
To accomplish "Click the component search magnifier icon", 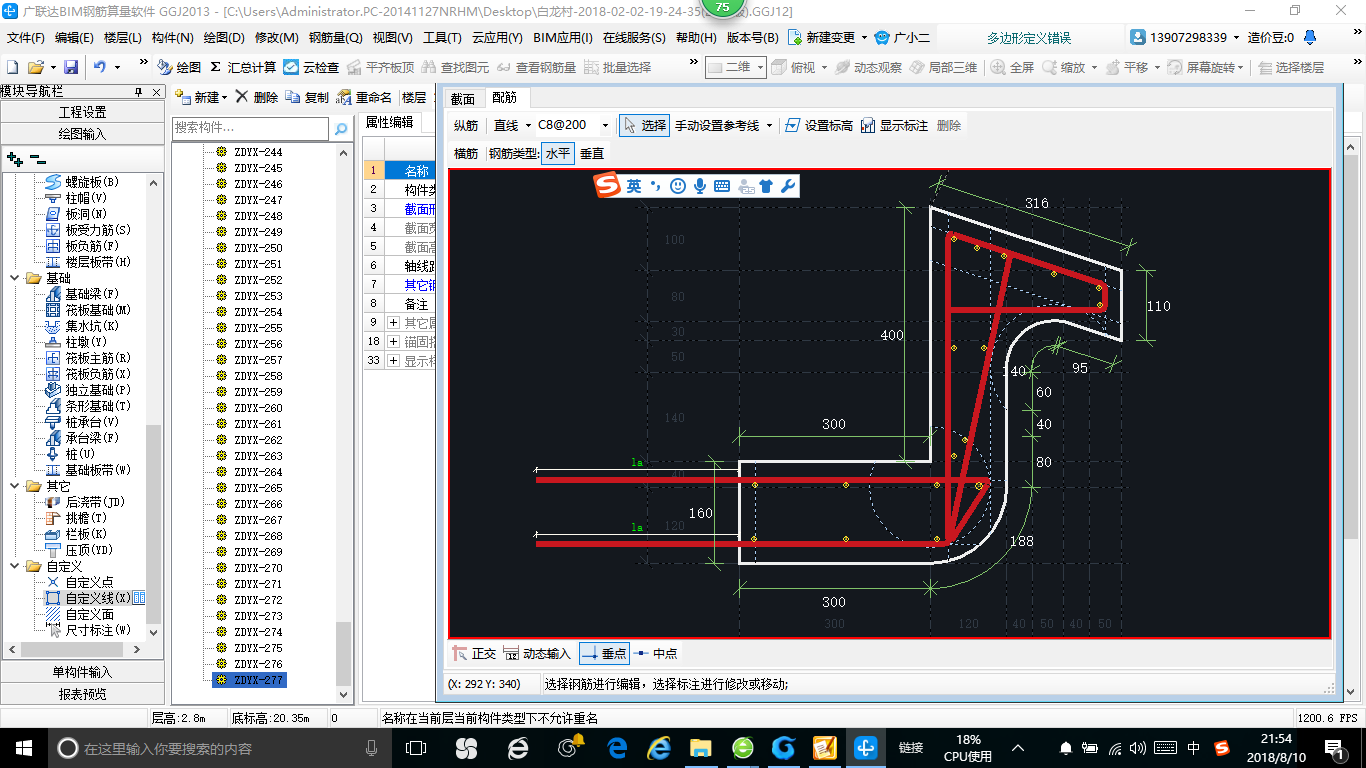I will pos(341,128).
